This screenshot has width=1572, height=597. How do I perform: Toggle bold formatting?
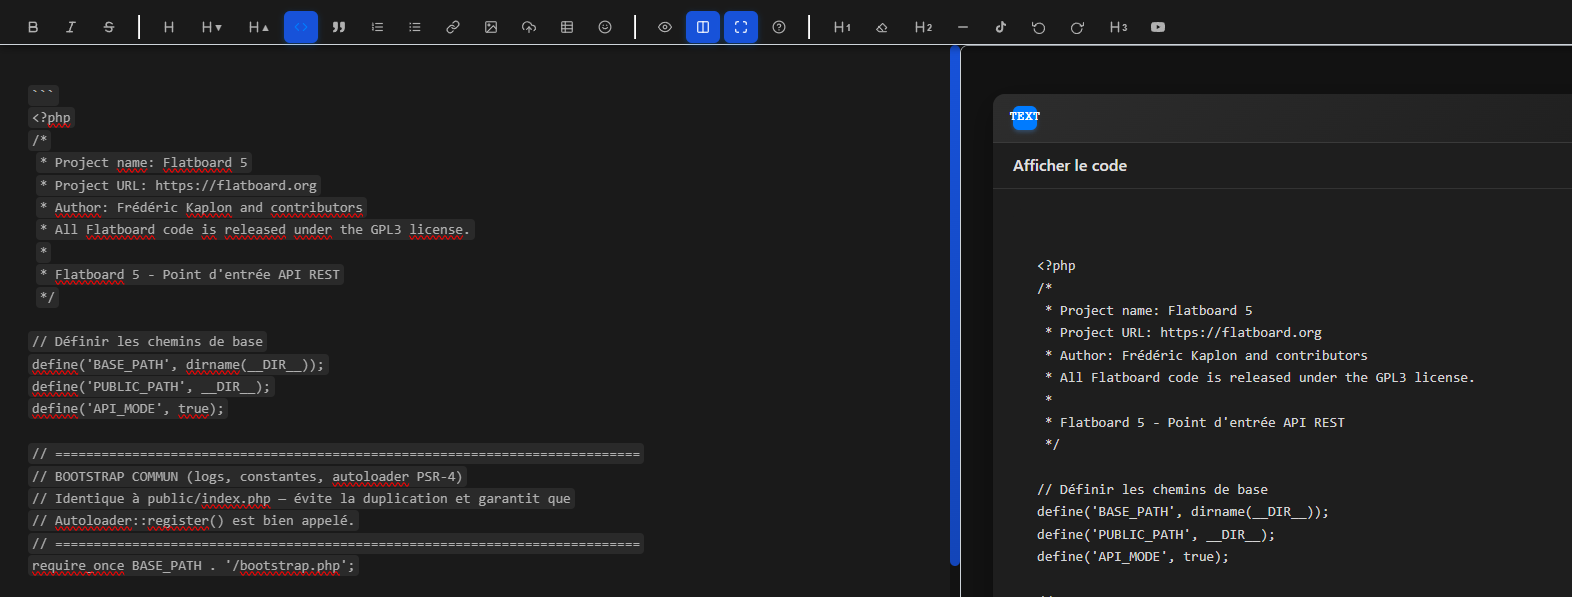33,27
